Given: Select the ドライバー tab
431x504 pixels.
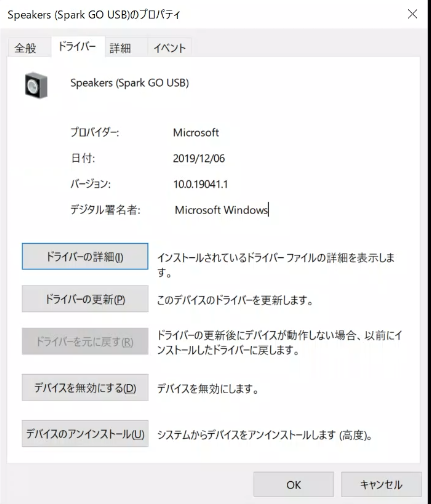Looking at the screenshot, I should [x=77, y=46].
